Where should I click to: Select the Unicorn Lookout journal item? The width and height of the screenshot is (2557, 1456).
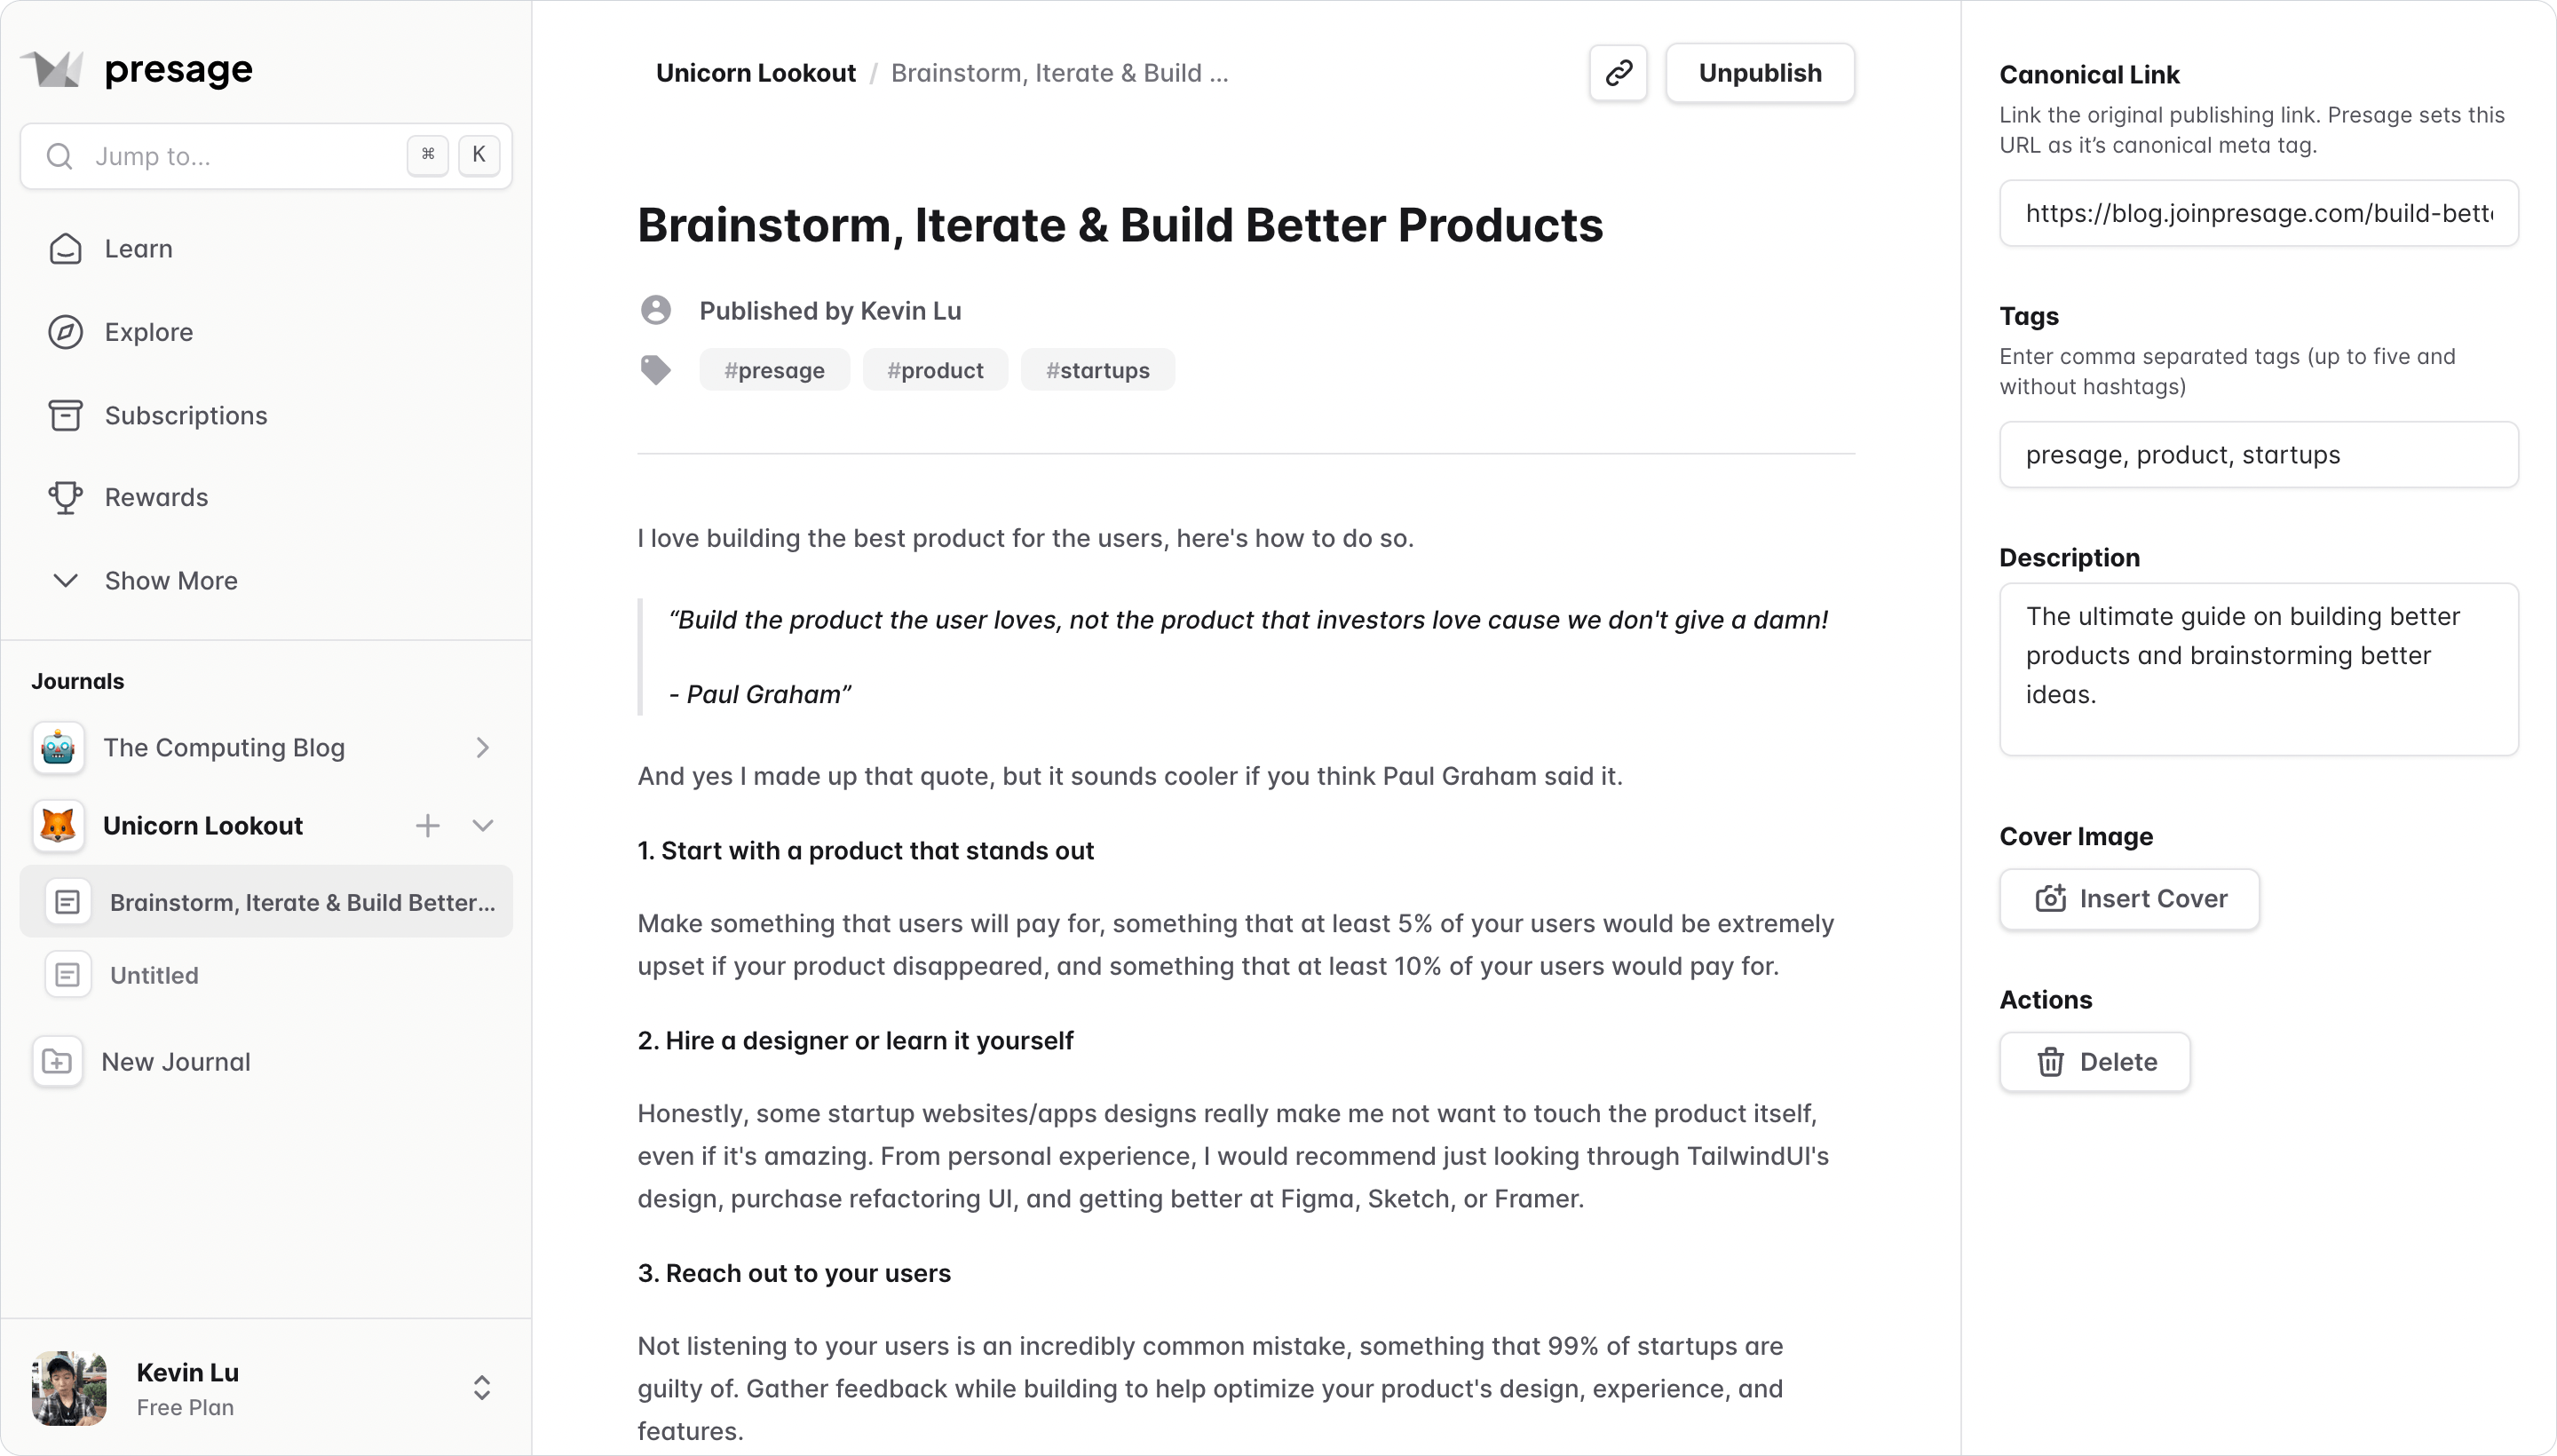[203, 824]
